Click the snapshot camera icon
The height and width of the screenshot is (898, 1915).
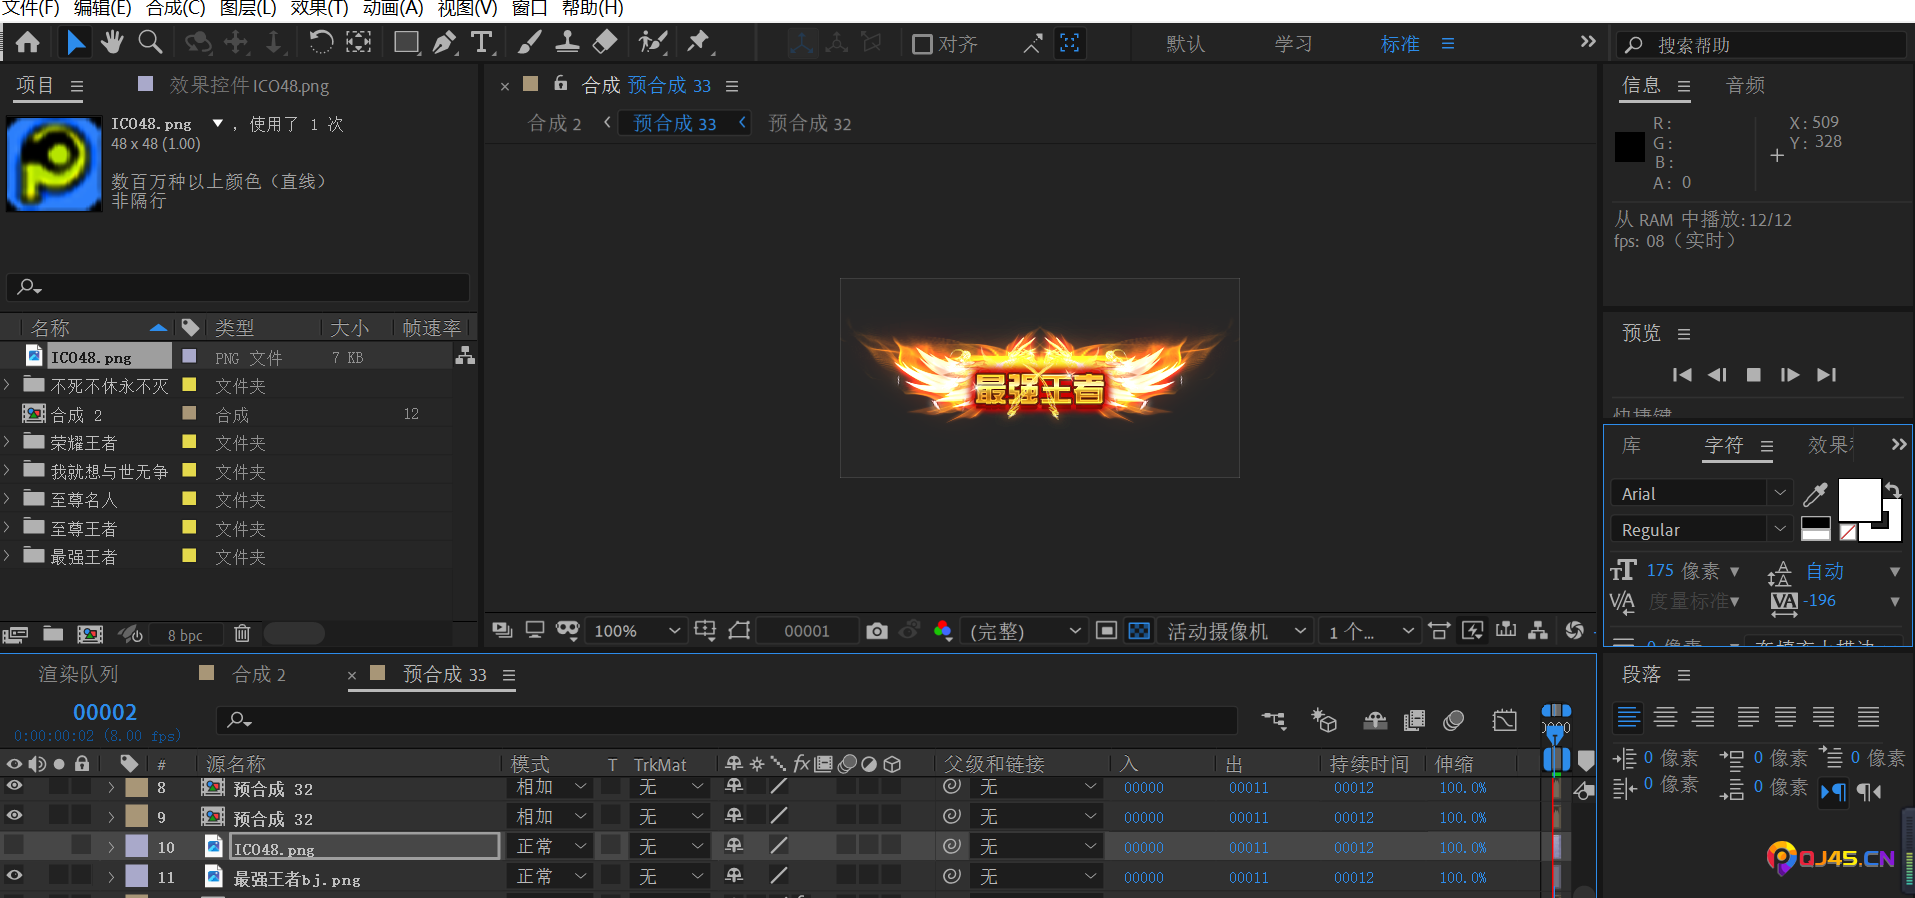click(877, 631)
